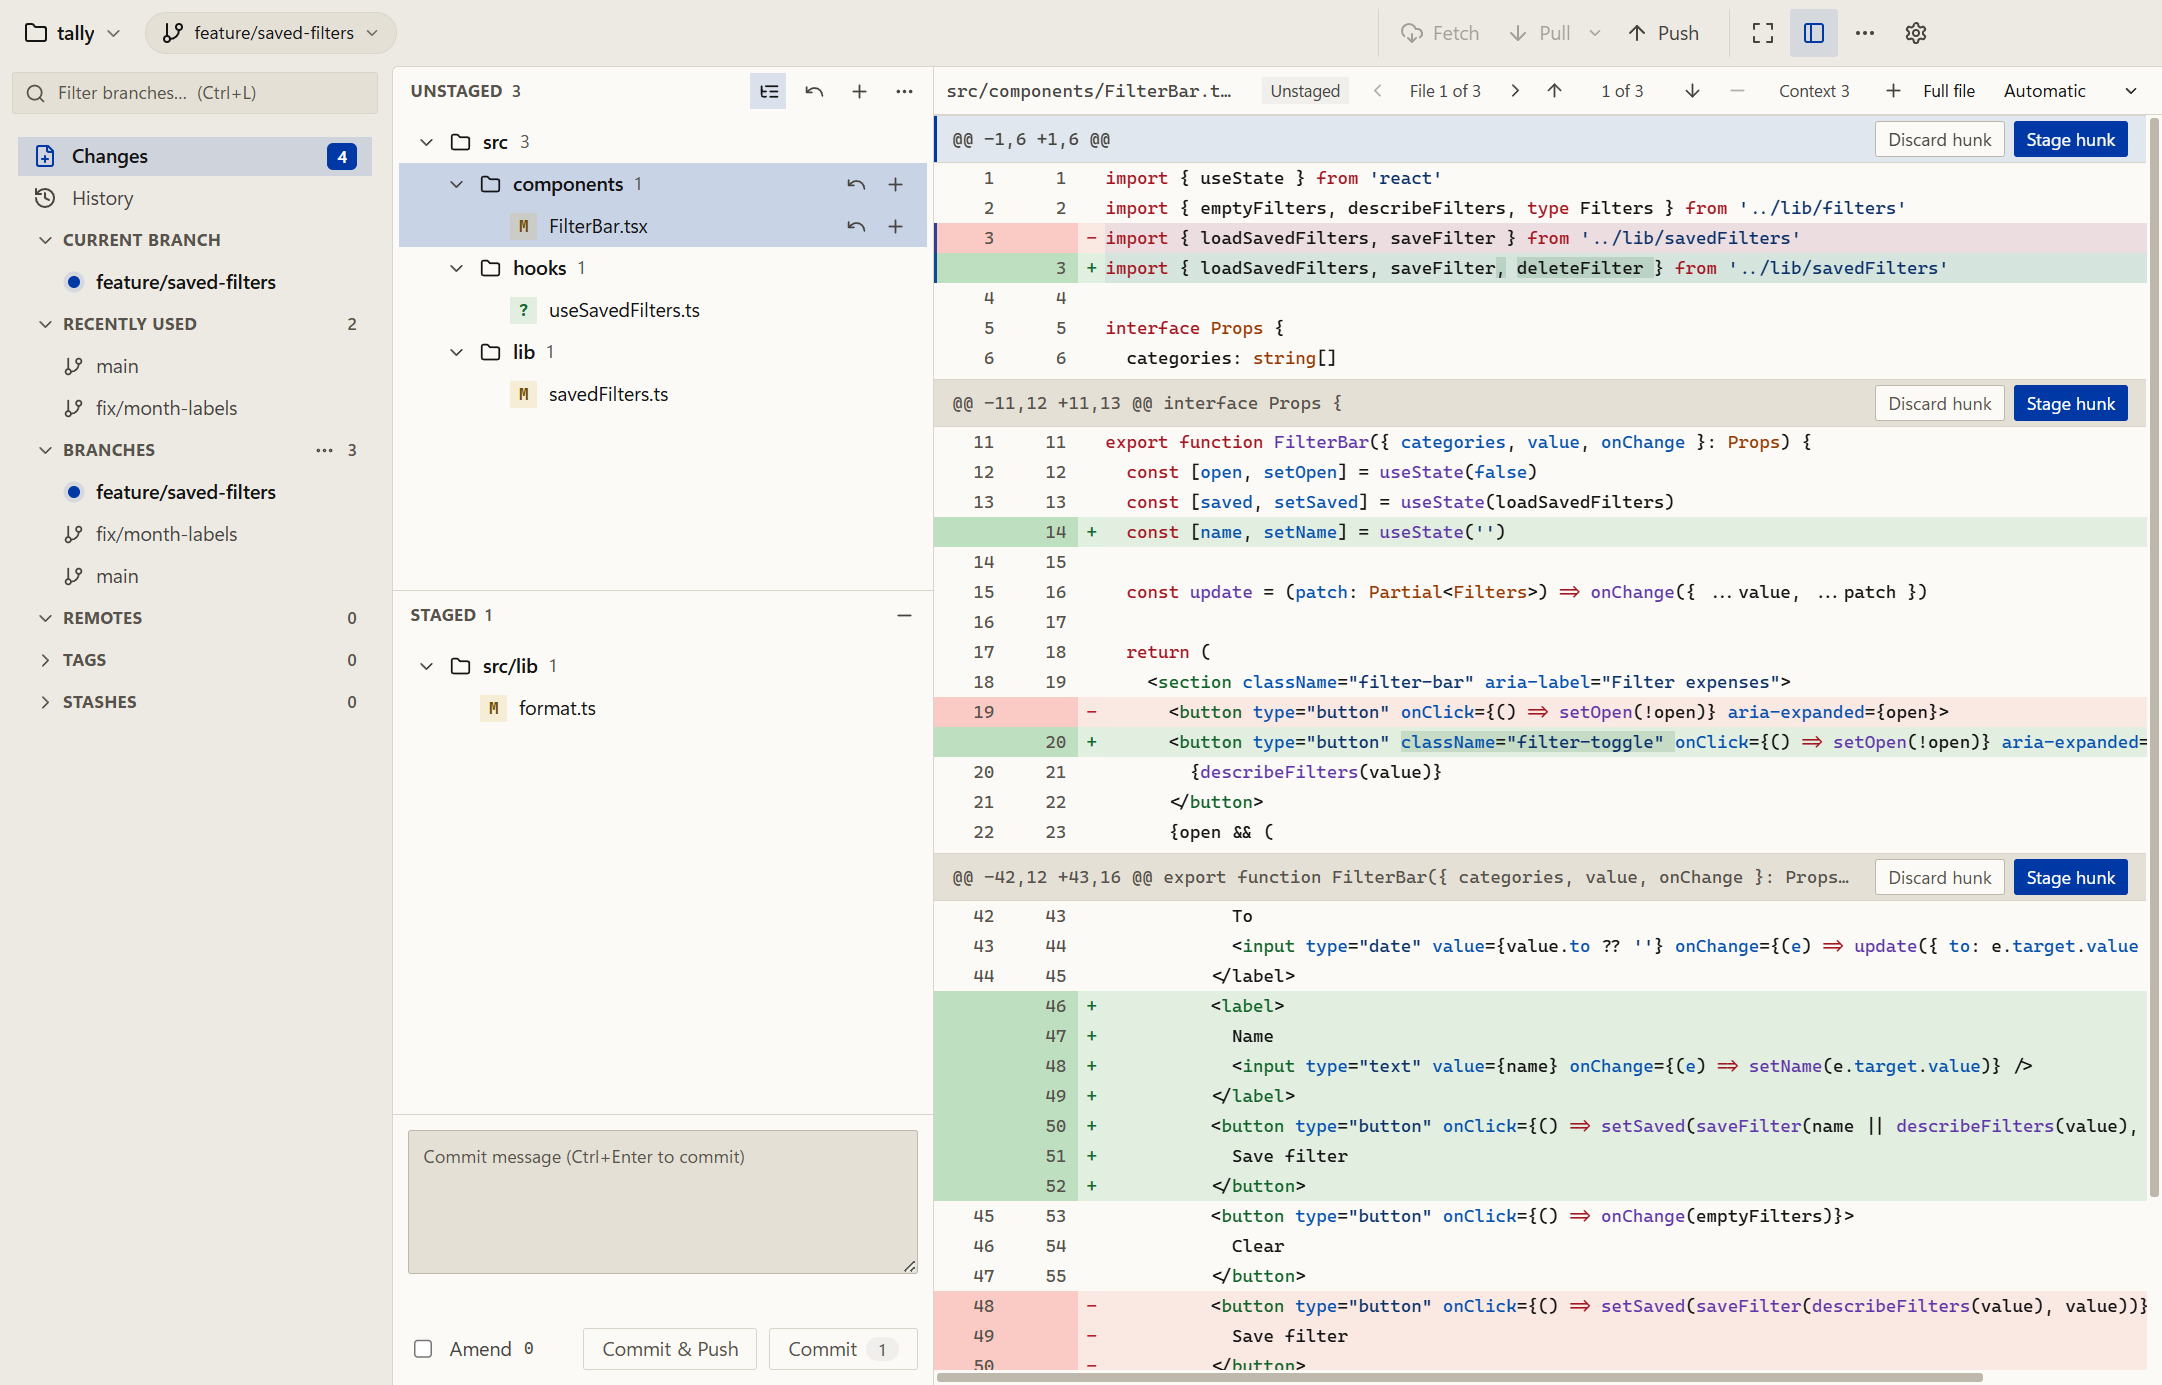The height and width of the screenshot is (1385, 2162).
Task: Open the Changes view
Action: (x=195, y=156)
